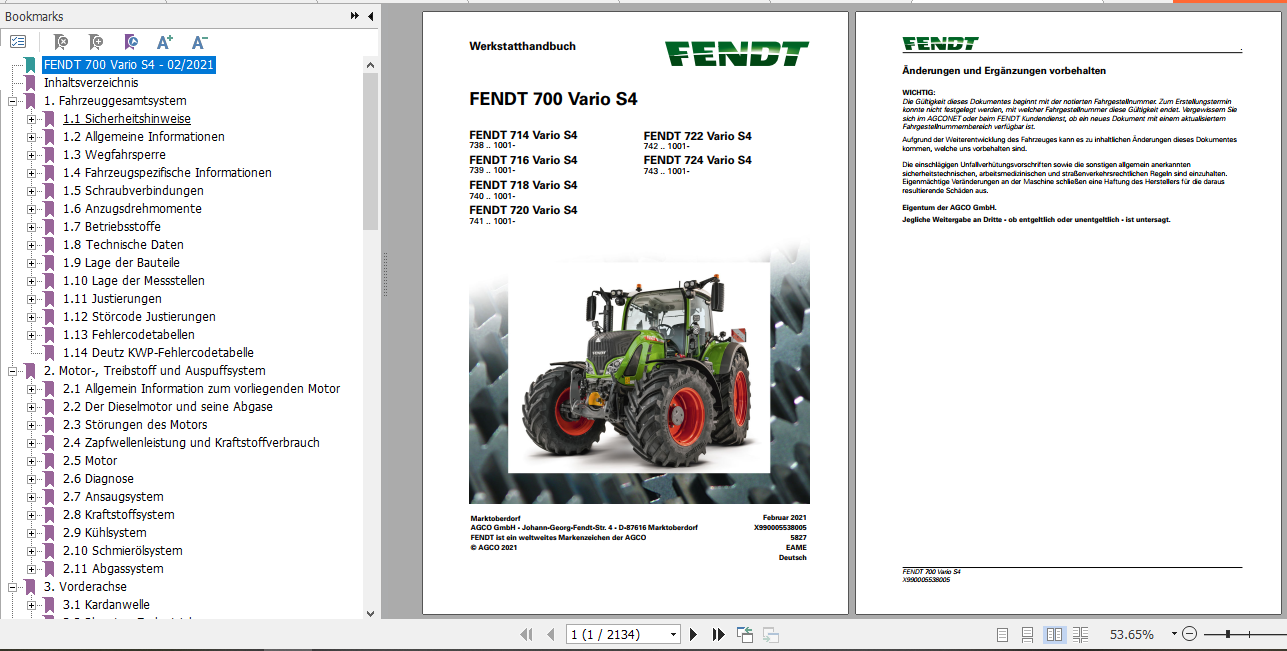1287x651 pixels.
Task: Select the two-page facing view
Action: click(1054, 634)
